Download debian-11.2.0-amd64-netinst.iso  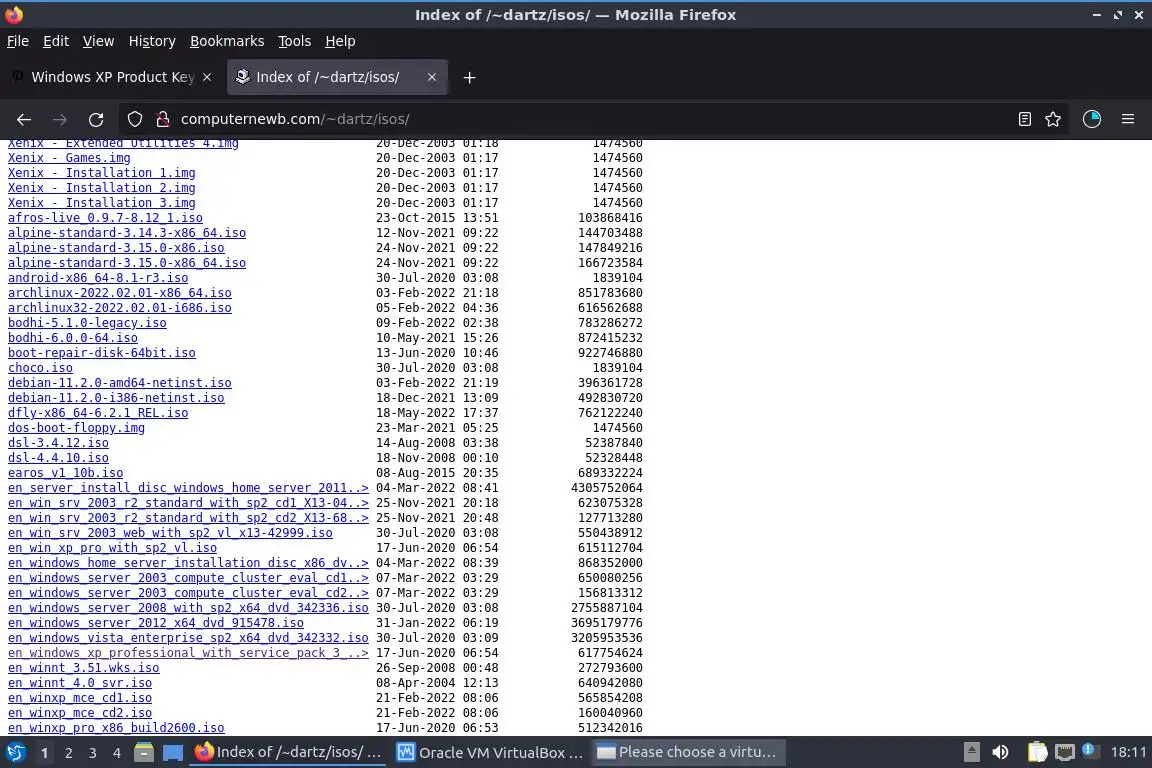[x=120, y=383]
